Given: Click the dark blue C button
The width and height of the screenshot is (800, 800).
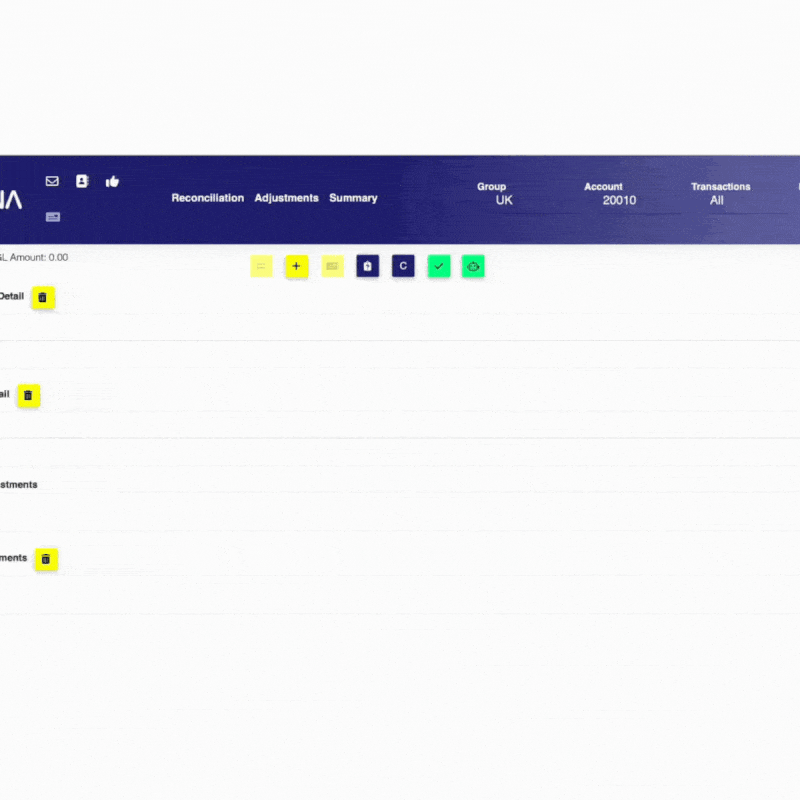Looking at the screenshot, I should pyautogui.click(x=403, y=266).
